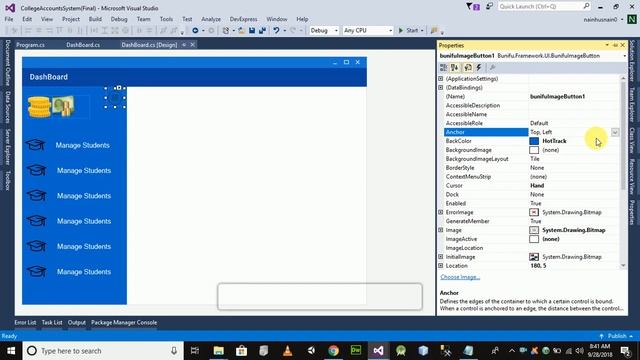Click the feedback icon in title bar
The image size is (640, 360).
(x=489, y=7)
